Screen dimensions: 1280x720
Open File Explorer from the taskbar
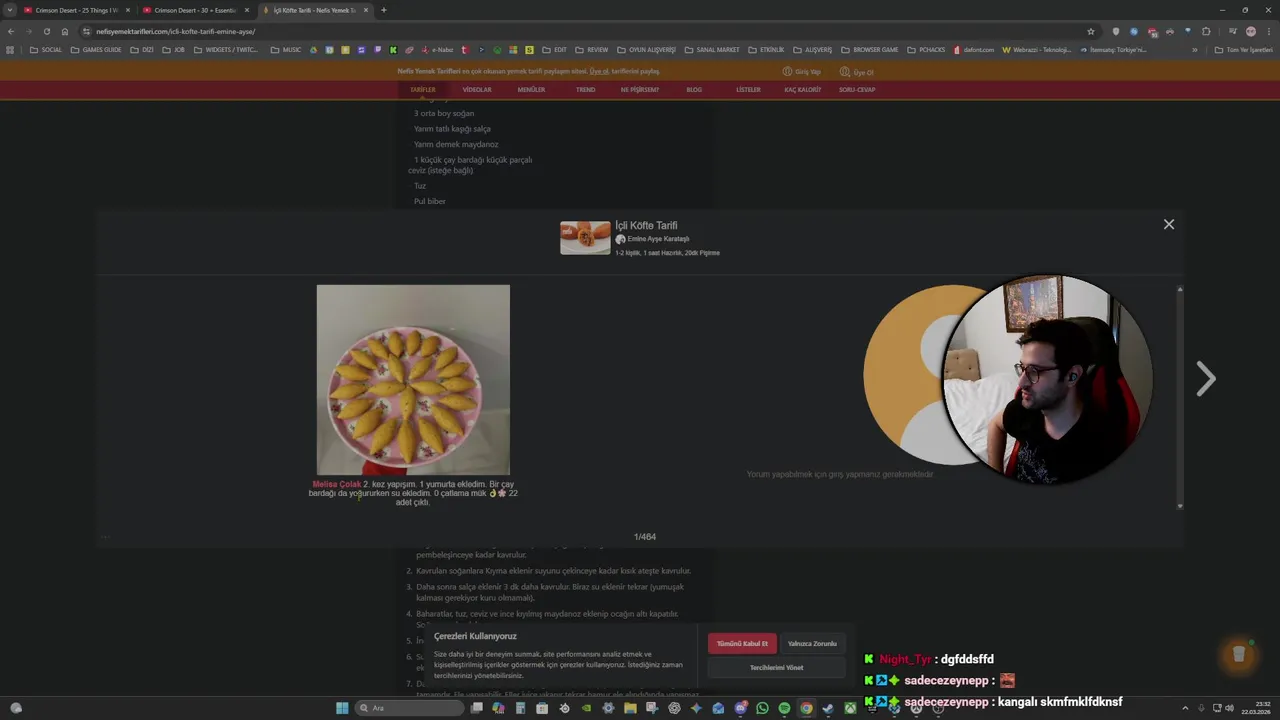pyautogui.click(x=630, y=708)
